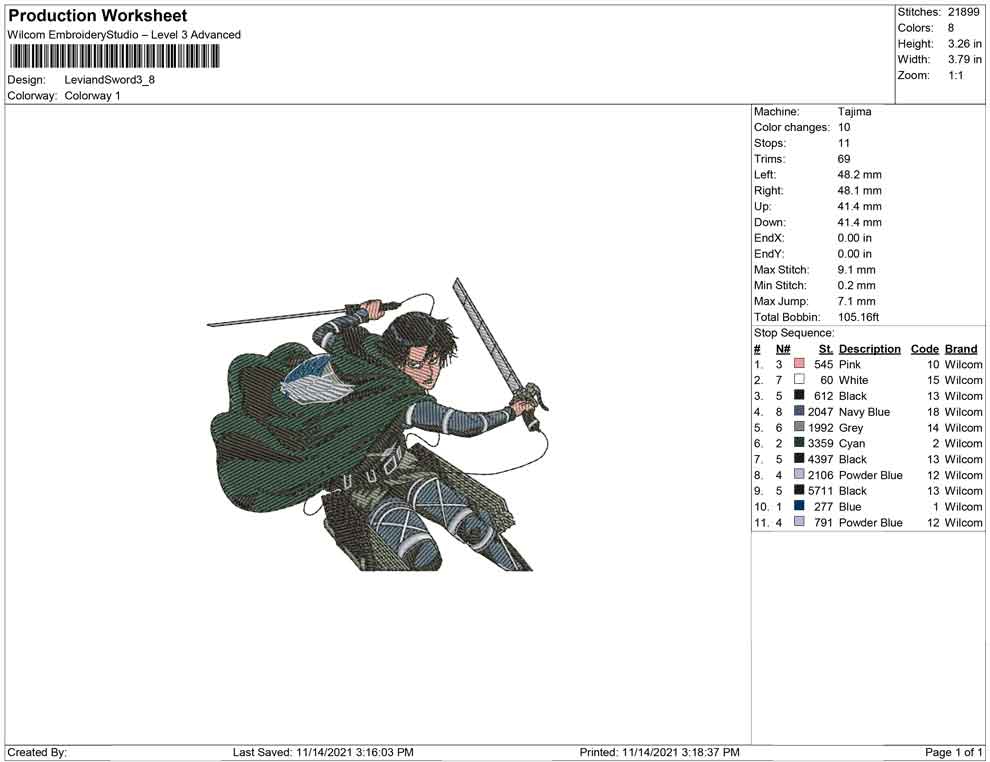
Task: Click the stitch count 1992 for Grey
Action: point(820,427)
